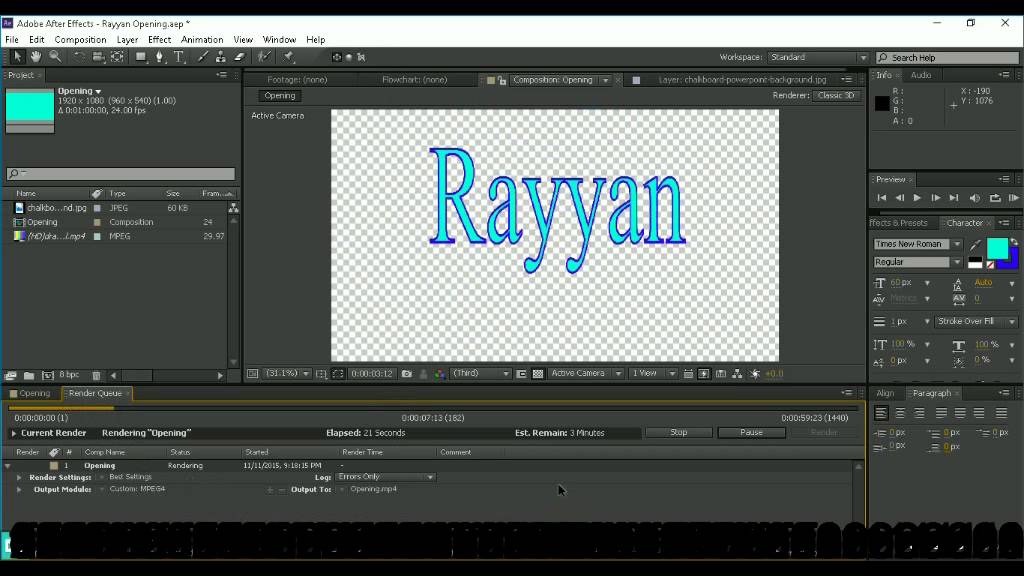Toggle Always Preview This View
Viewport: 1024px width, 576px height.
pos(253,374)
